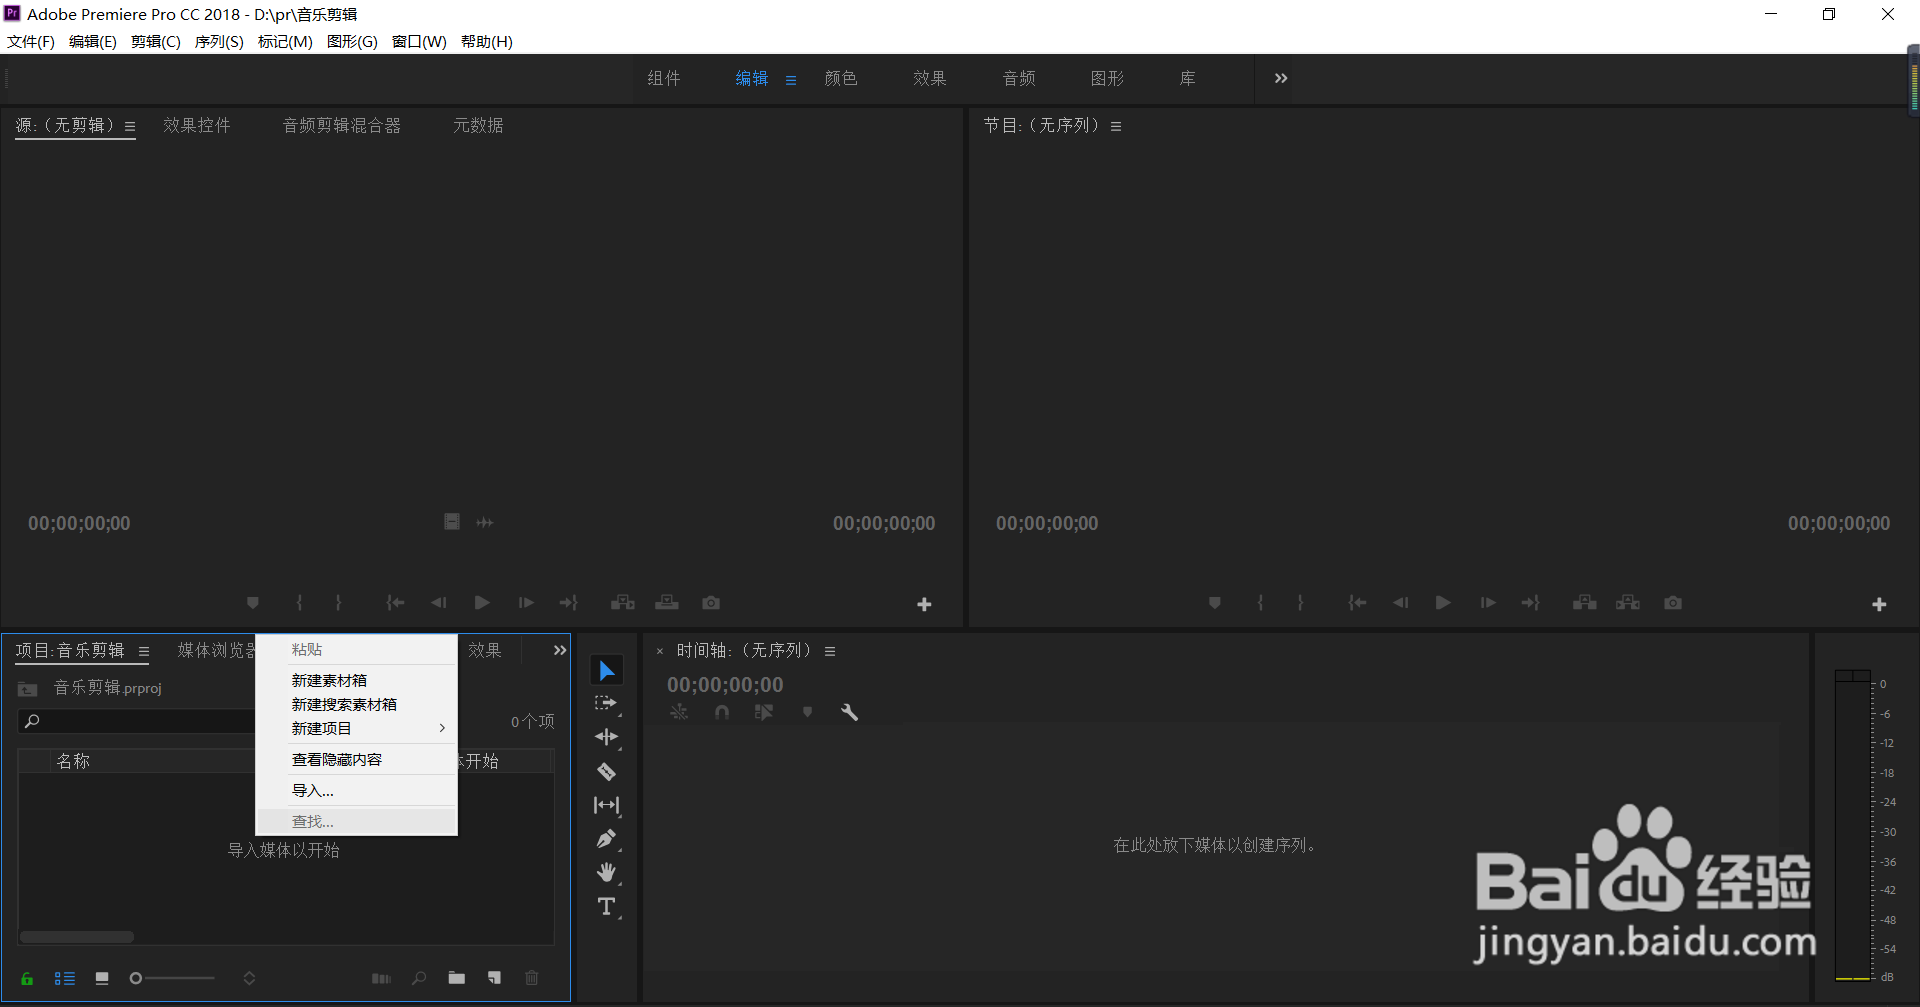Toggle nest sequence insert mode in timeline
This screenshot has height=1007, width=1920.
[x=679, y=712]
